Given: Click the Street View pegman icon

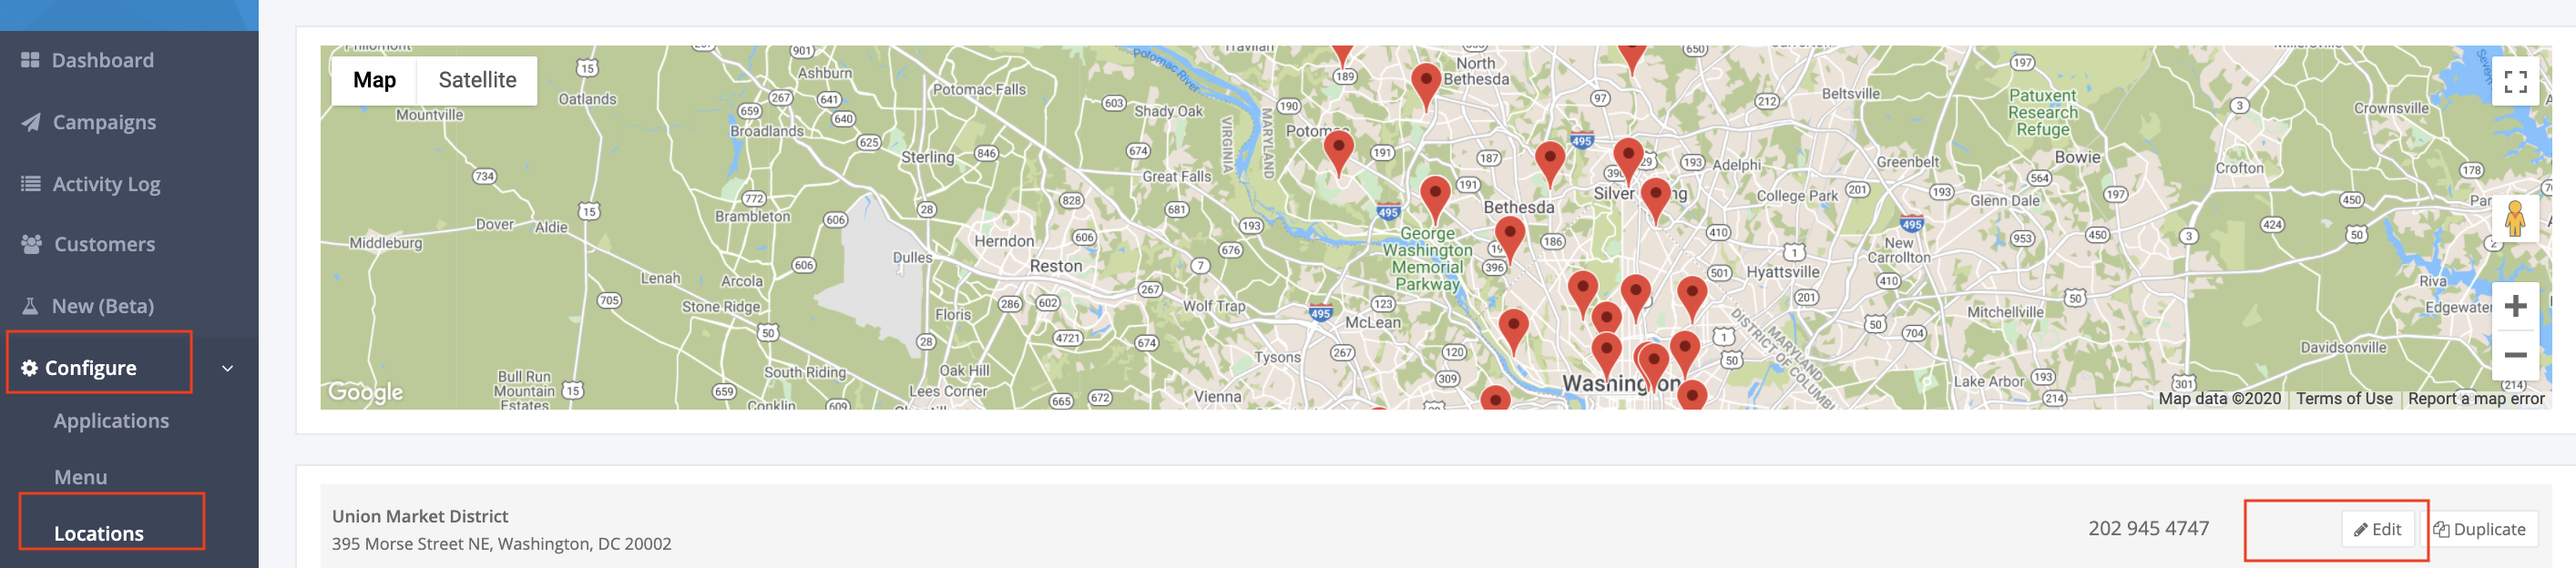Looking at the screenshot, I should tap(2515, 218).
